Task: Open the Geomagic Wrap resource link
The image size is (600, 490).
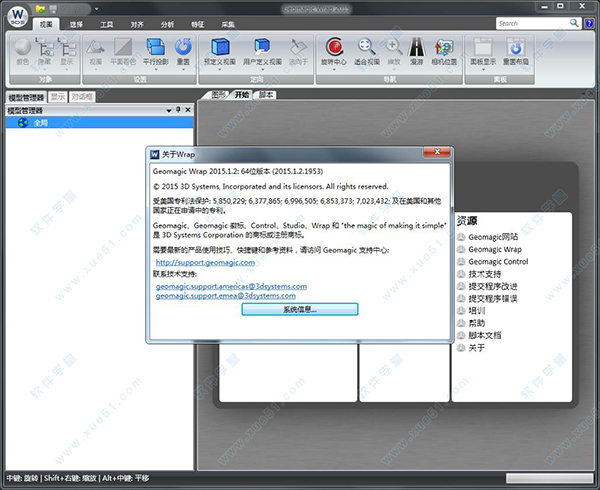Action: pyautogui.click(x=495, y=249)
